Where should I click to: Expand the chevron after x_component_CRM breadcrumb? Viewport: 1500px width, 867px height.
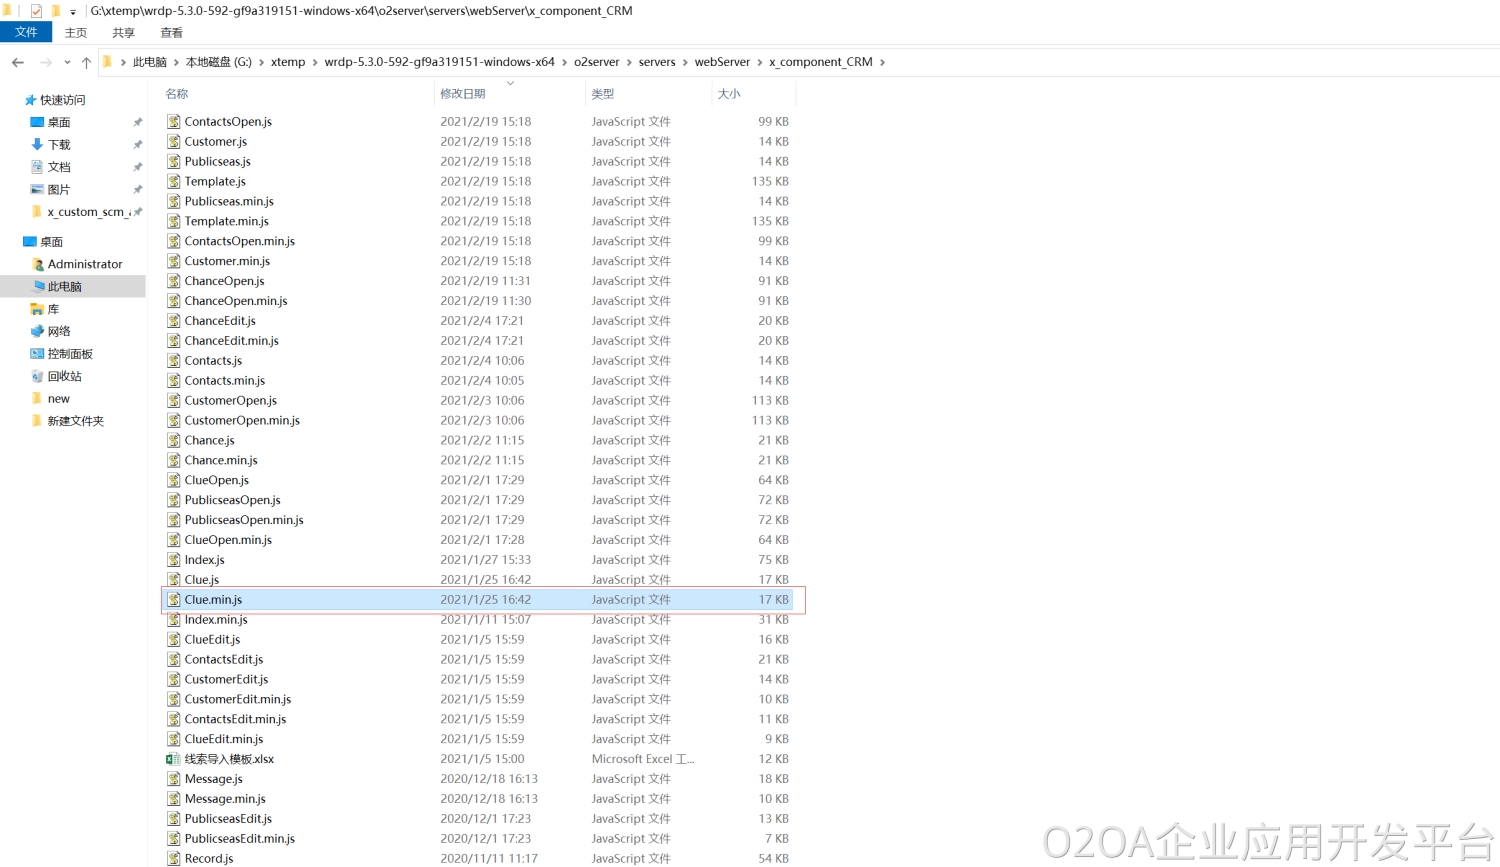pyautogui.click(x=882, y=62)
